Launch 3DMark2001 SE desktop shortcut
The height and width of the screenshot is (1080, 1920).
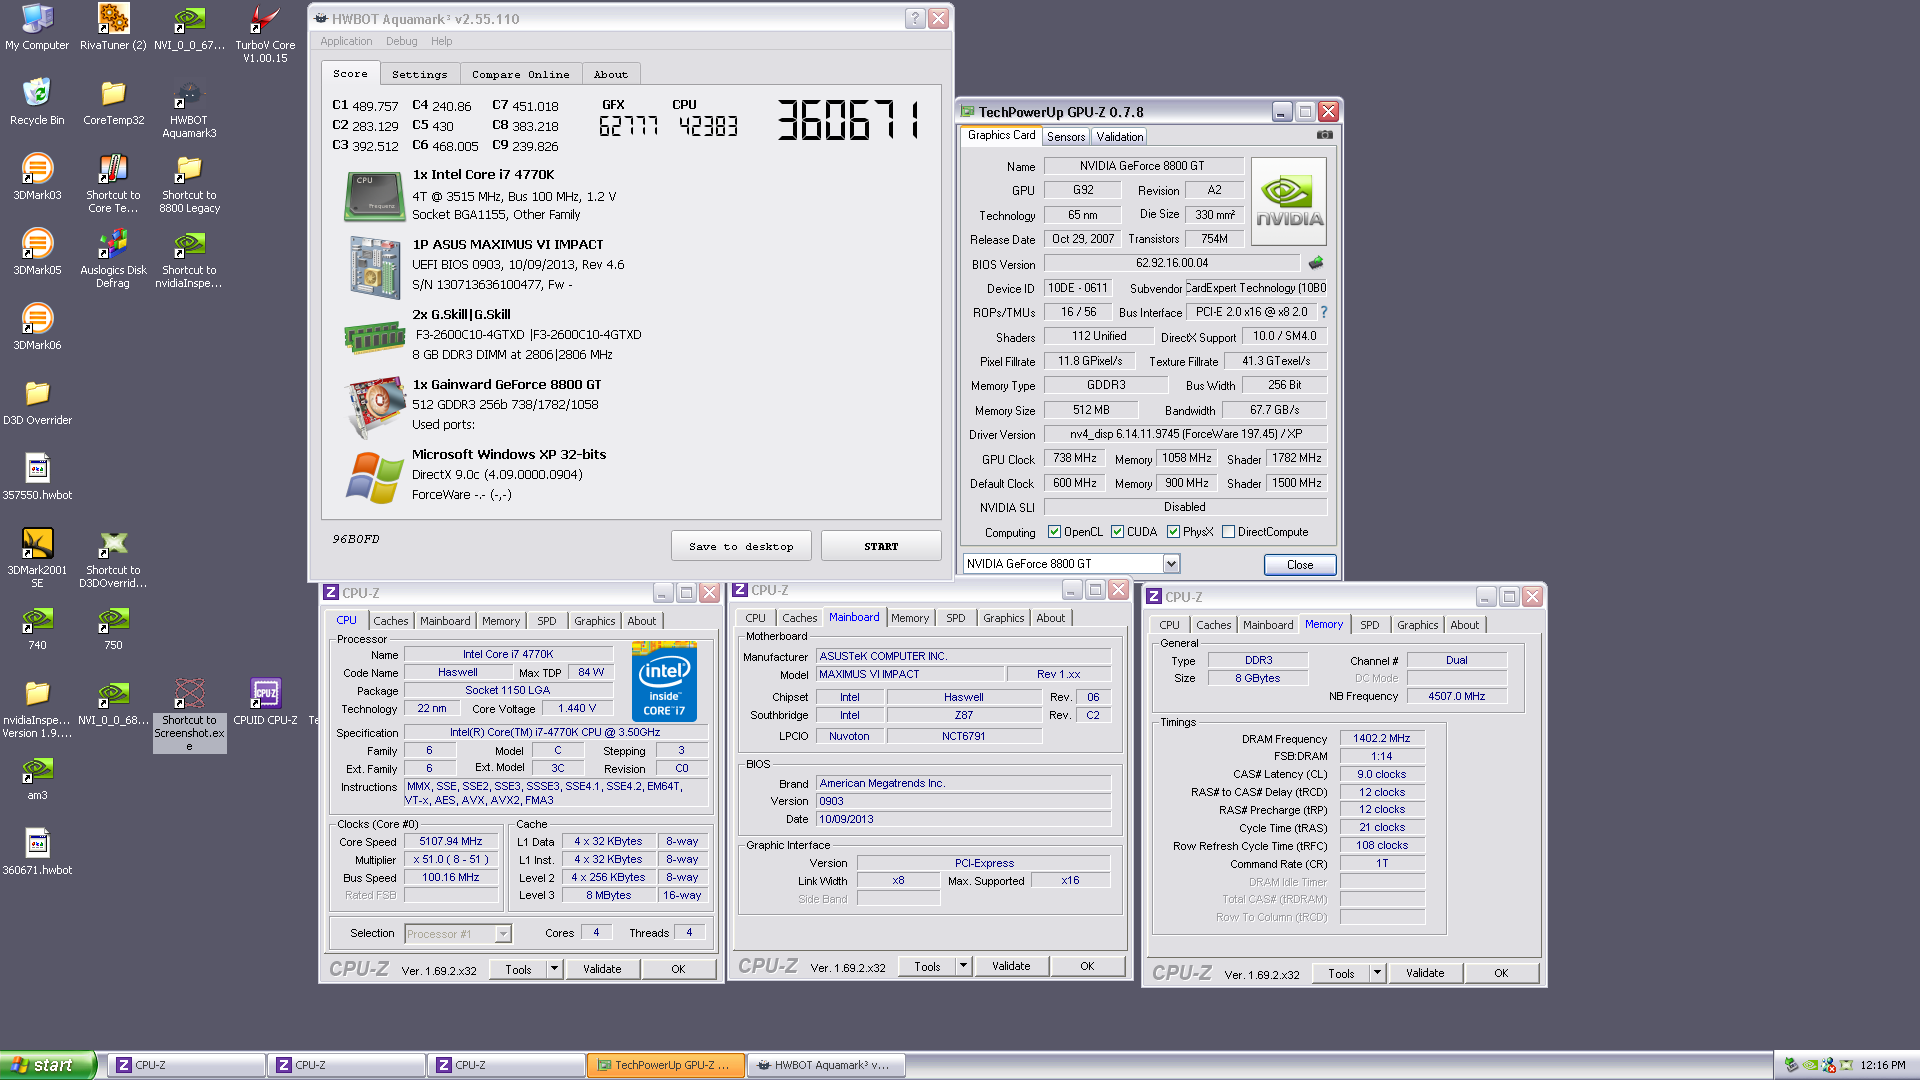click(37, 558)
